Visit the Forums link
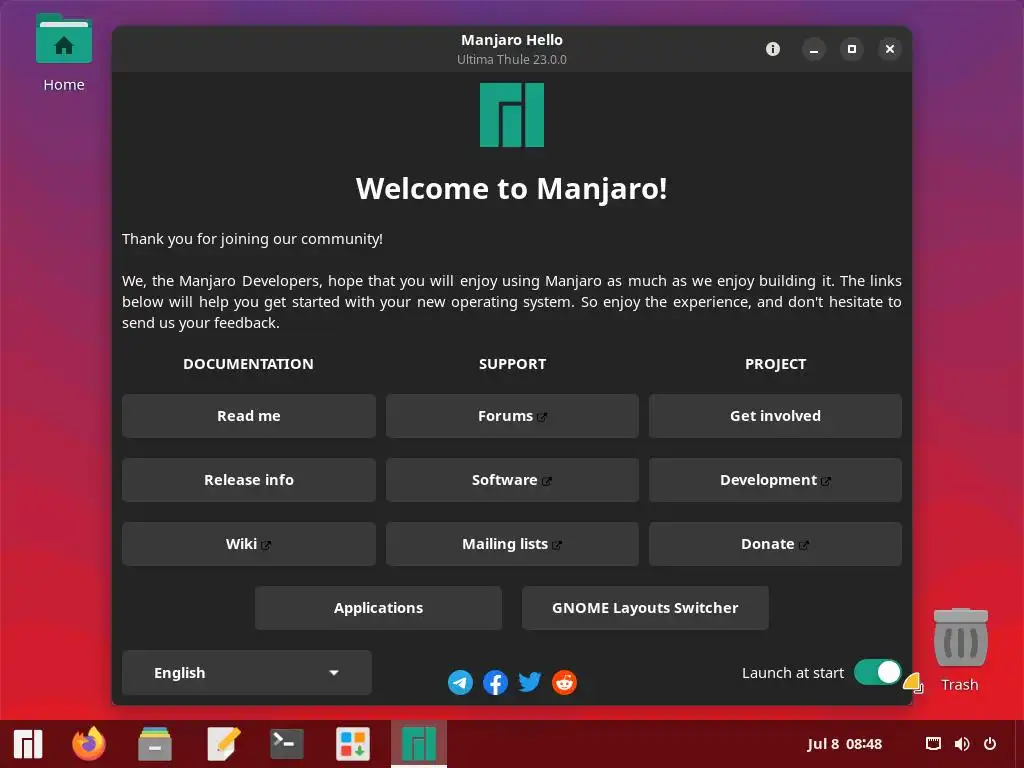 512,416
